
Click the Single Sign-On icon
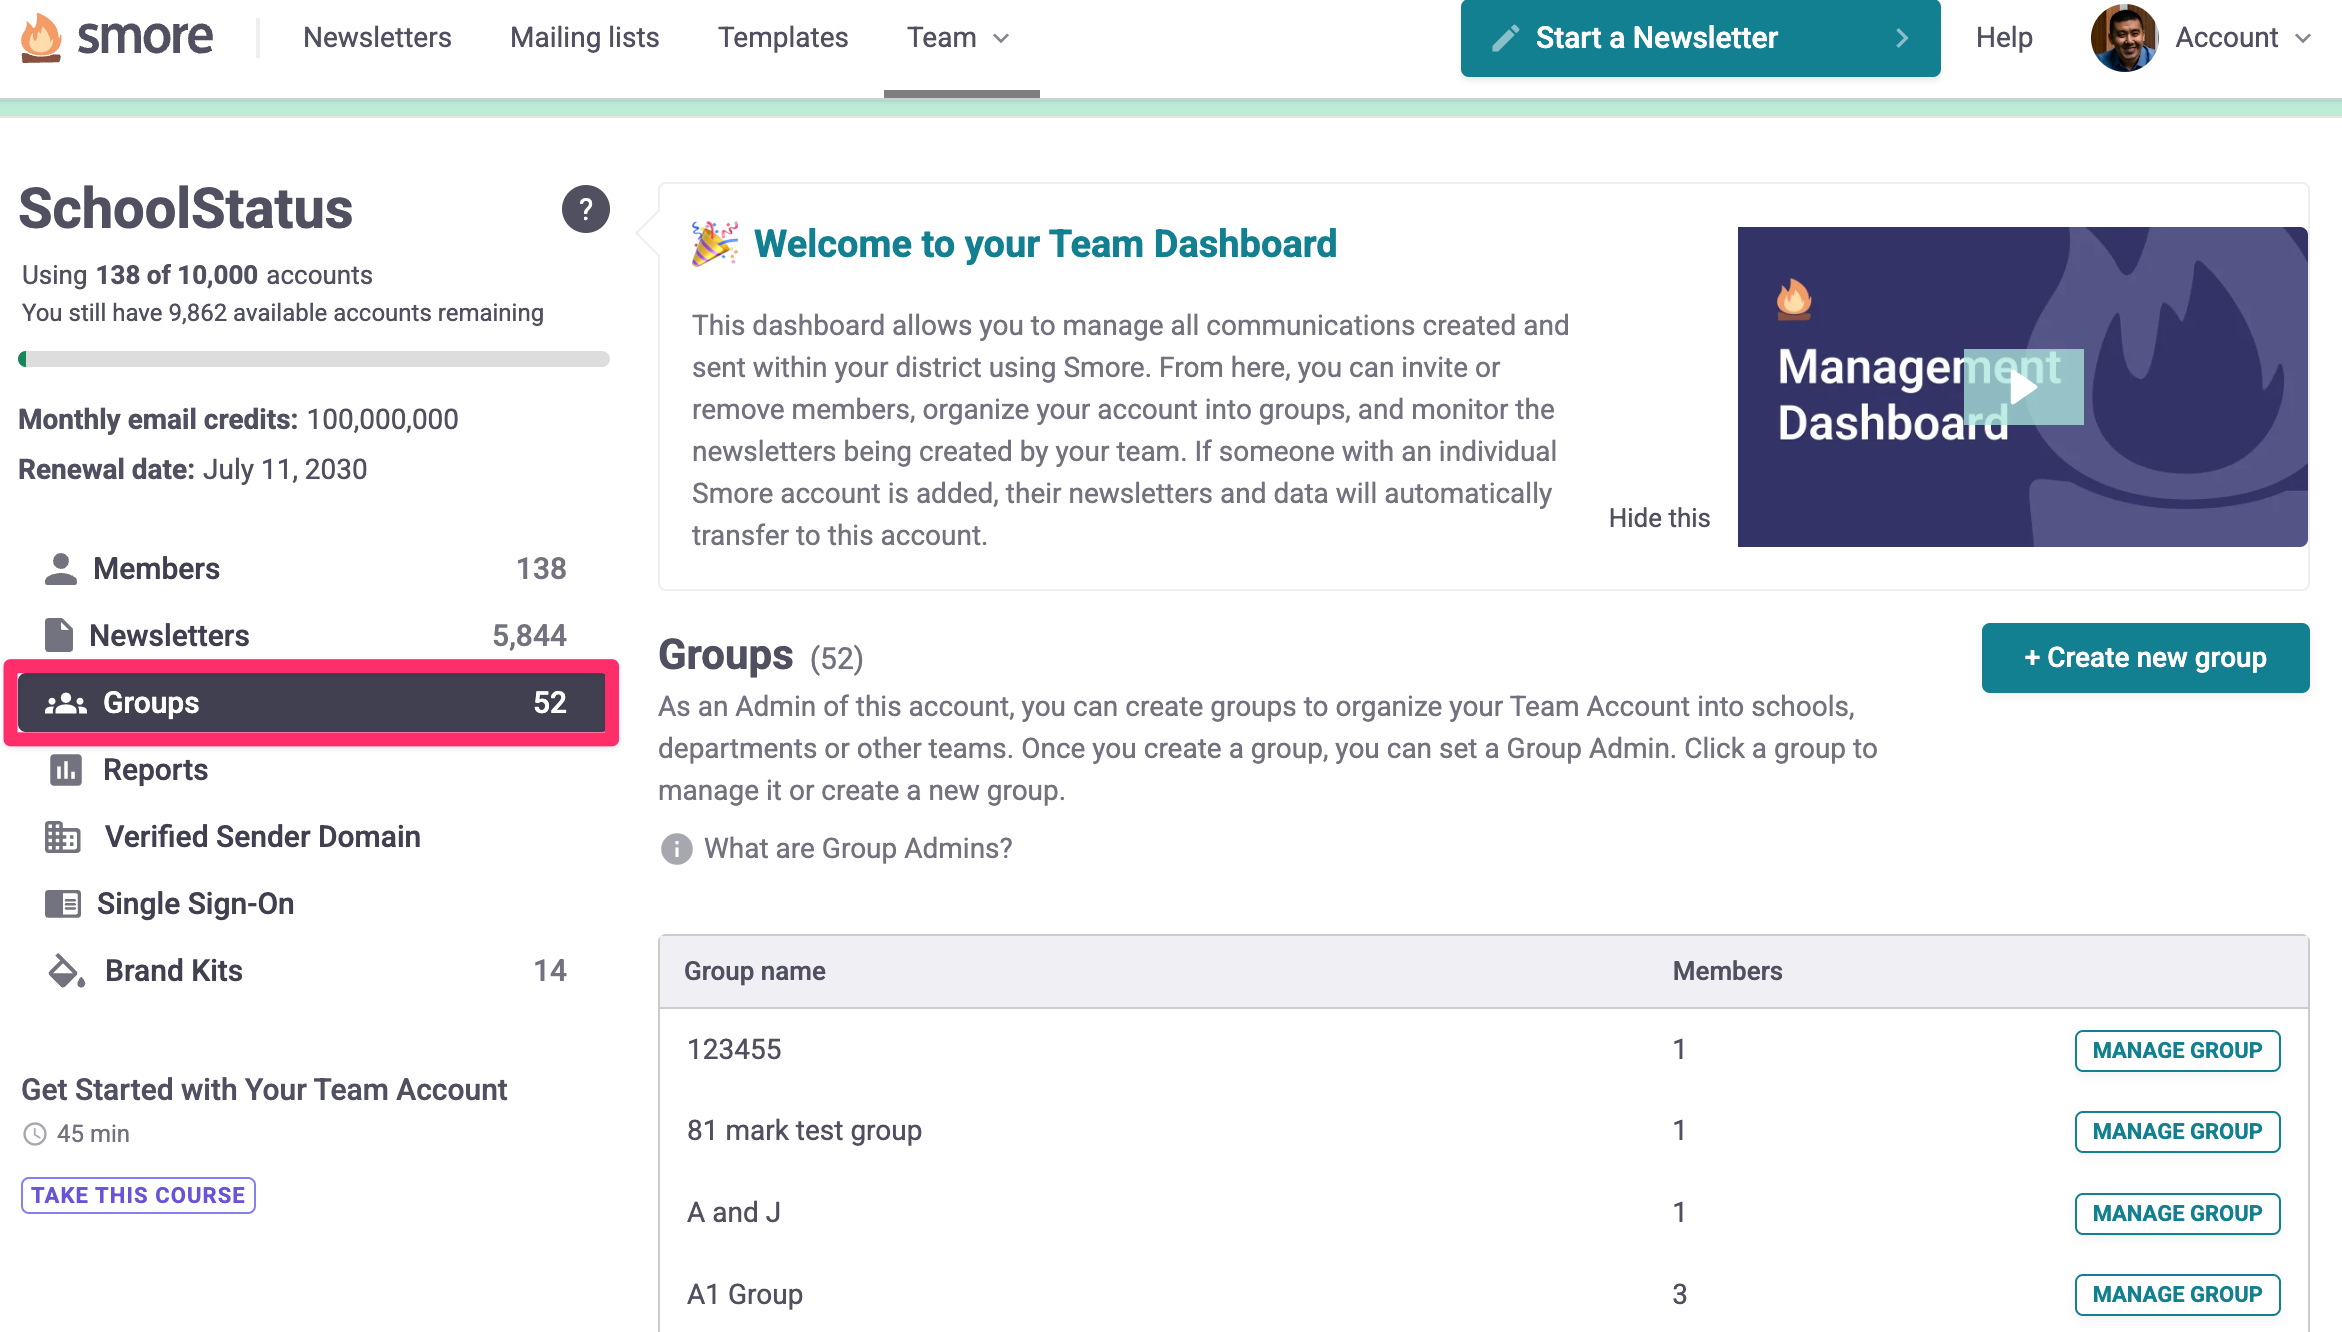click(x=63, y=904)
